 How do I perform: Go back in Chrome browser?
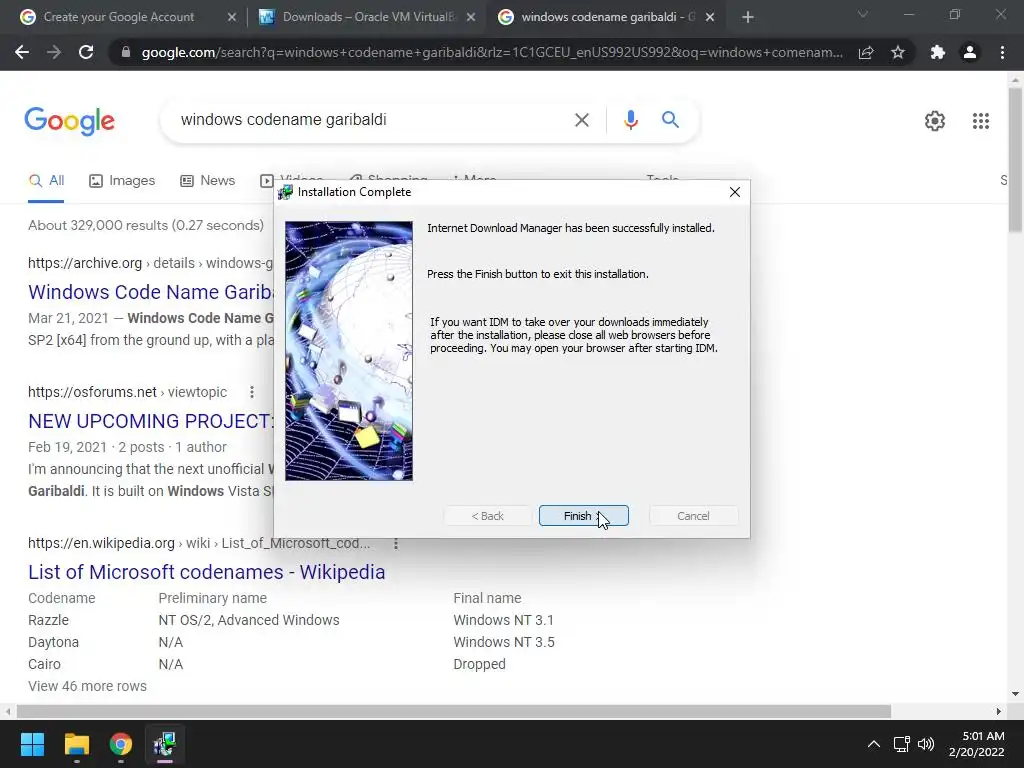[x=22, y=52]
